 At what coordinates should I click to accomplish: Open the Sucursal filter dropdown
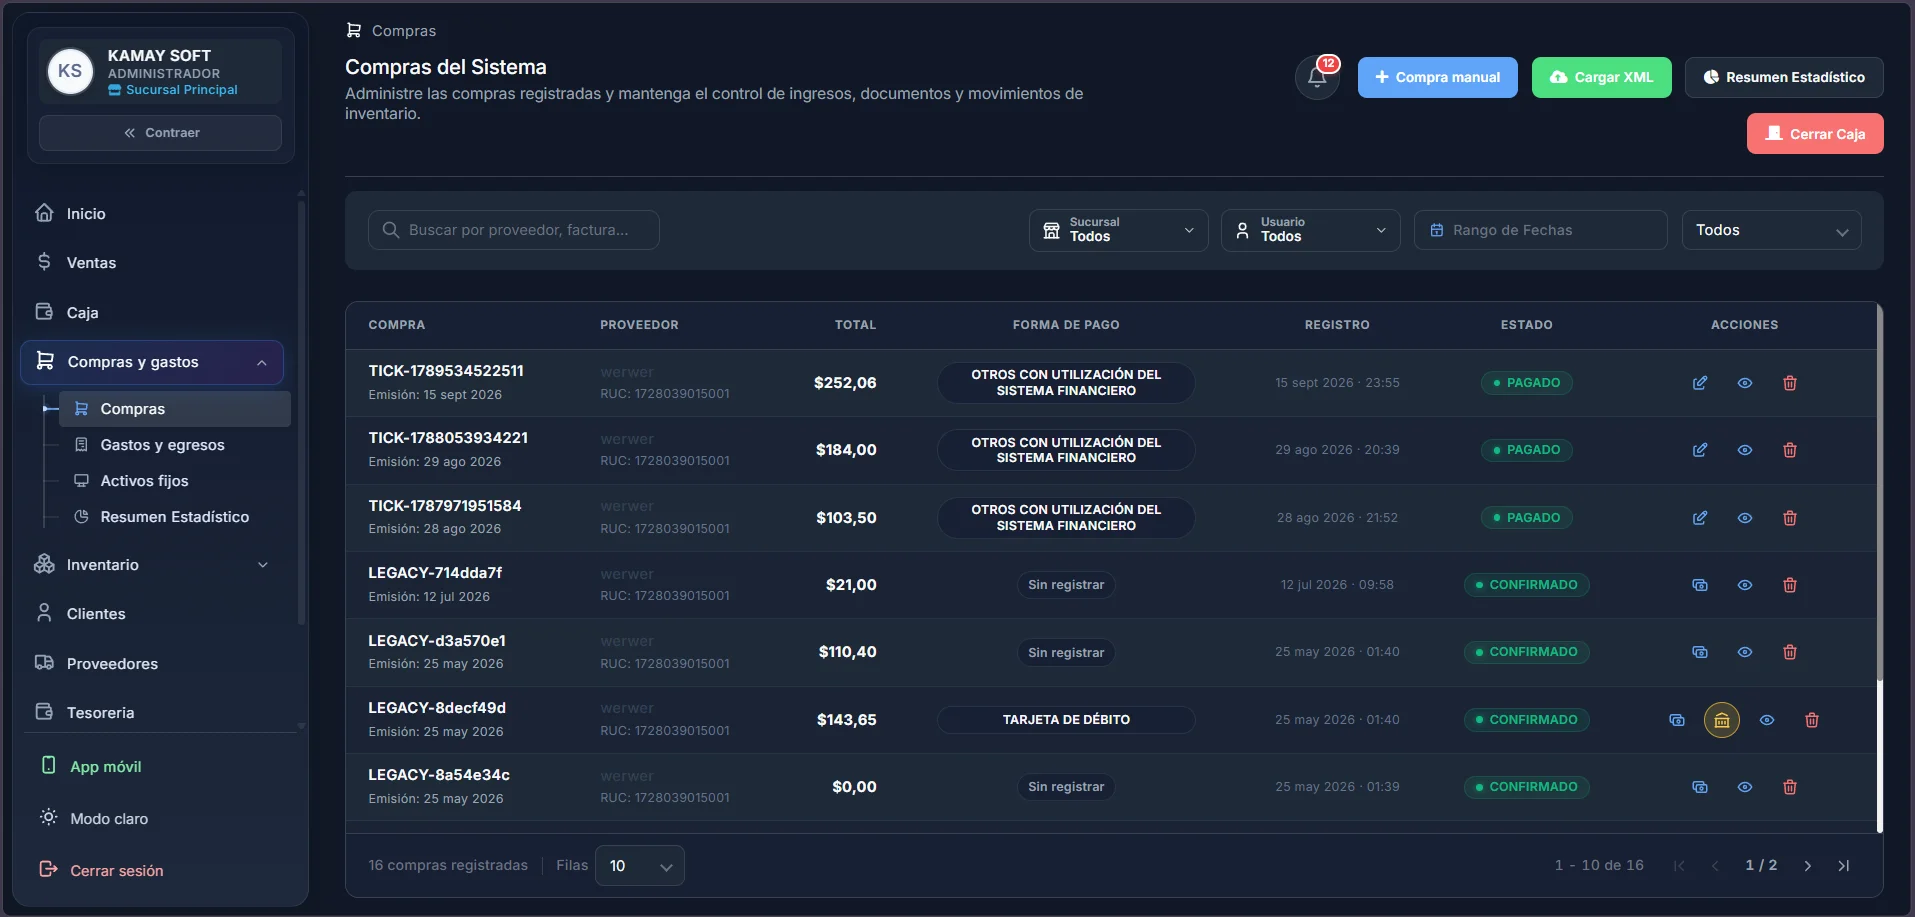point(1118,230)
